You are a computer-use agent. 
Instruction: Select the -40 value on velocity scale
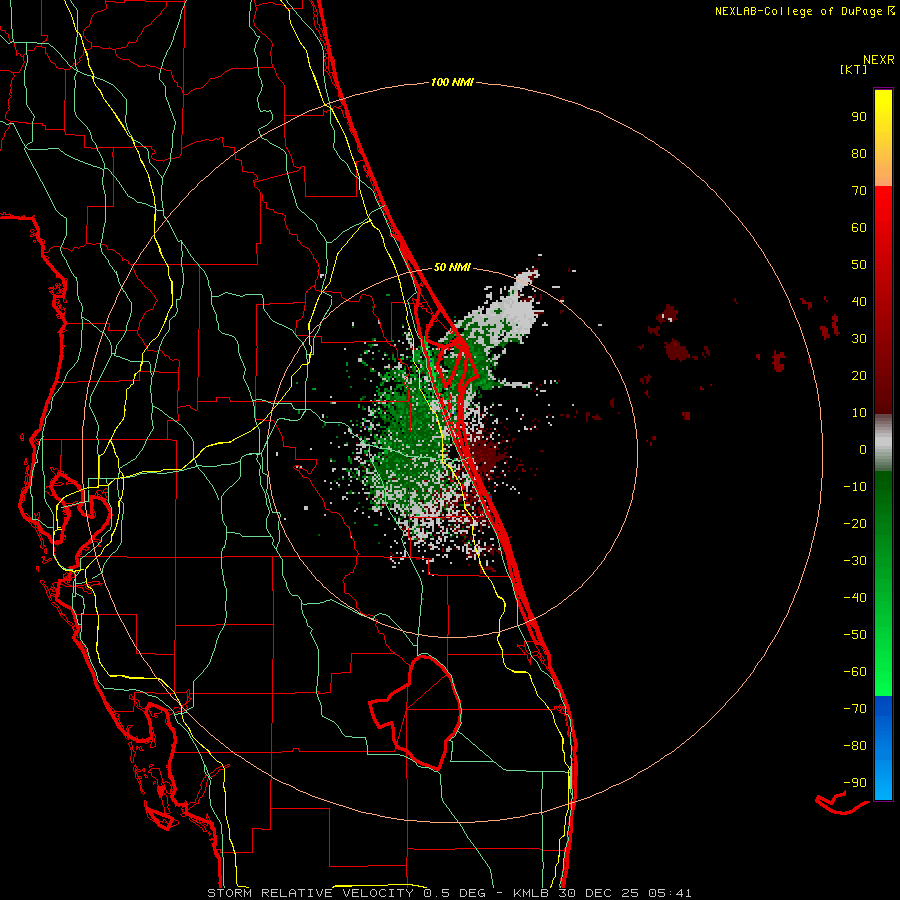pos(855,598)
